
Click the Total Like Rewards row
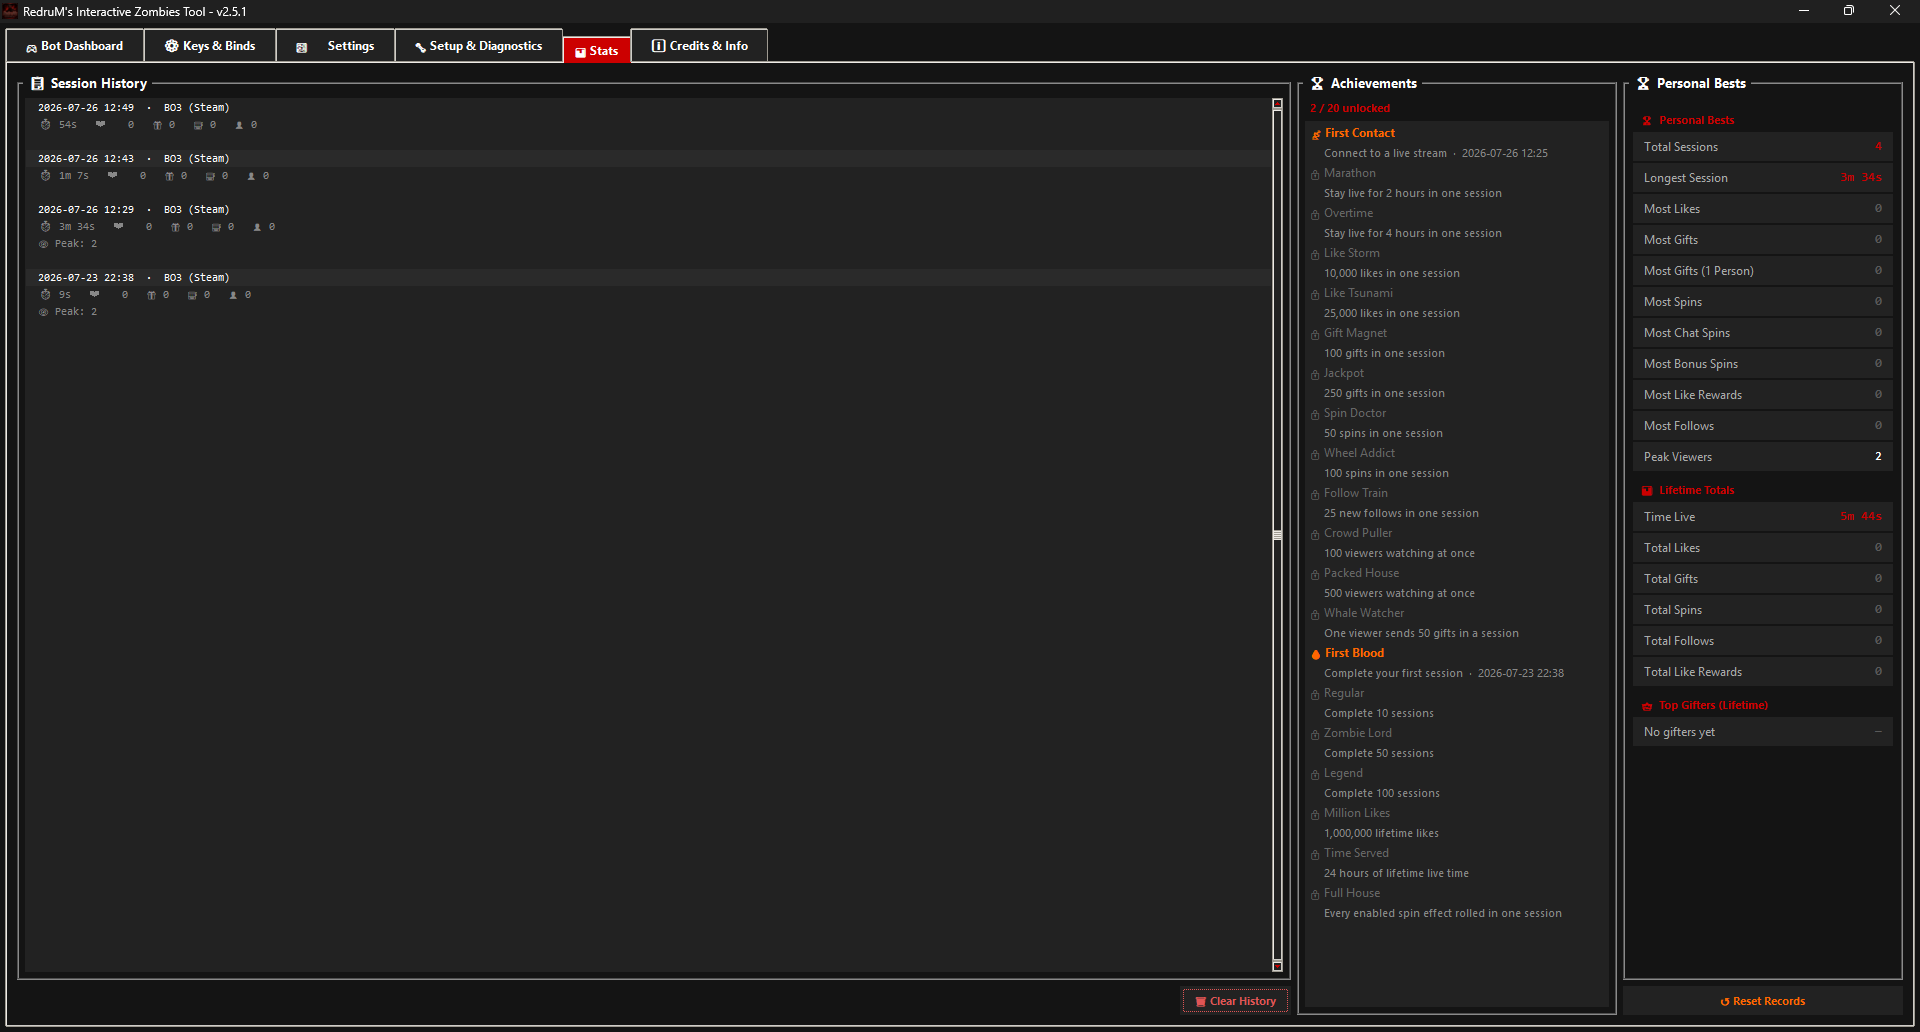(1762, 672)
